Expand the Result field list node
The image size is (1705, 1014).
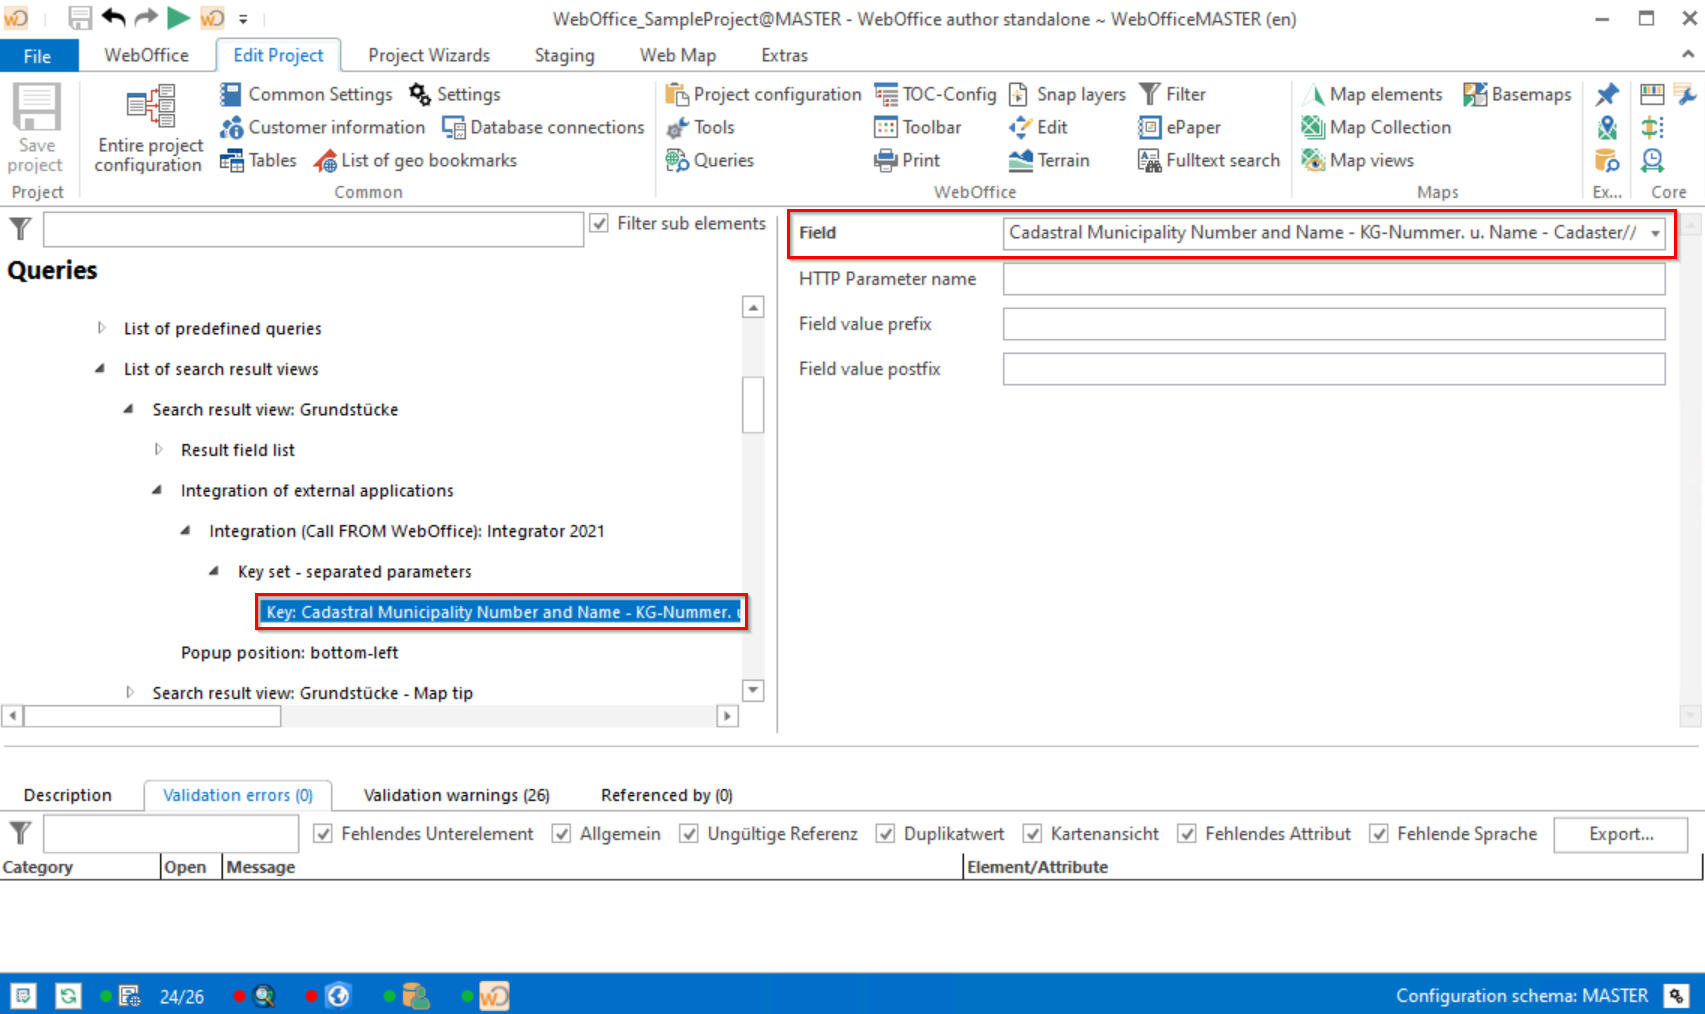point(160,450)
